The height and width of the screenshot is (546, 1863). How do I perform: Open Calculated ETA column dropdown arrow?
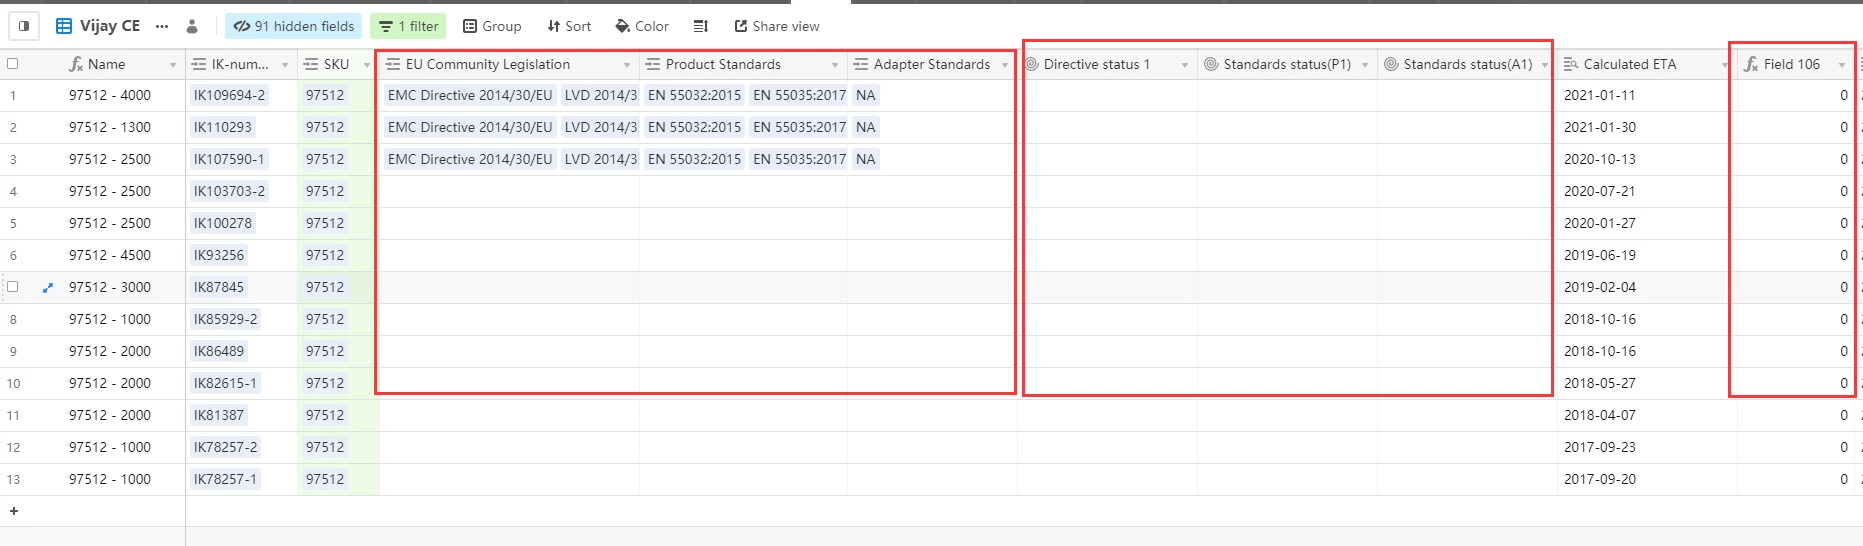coord(1725,65)
